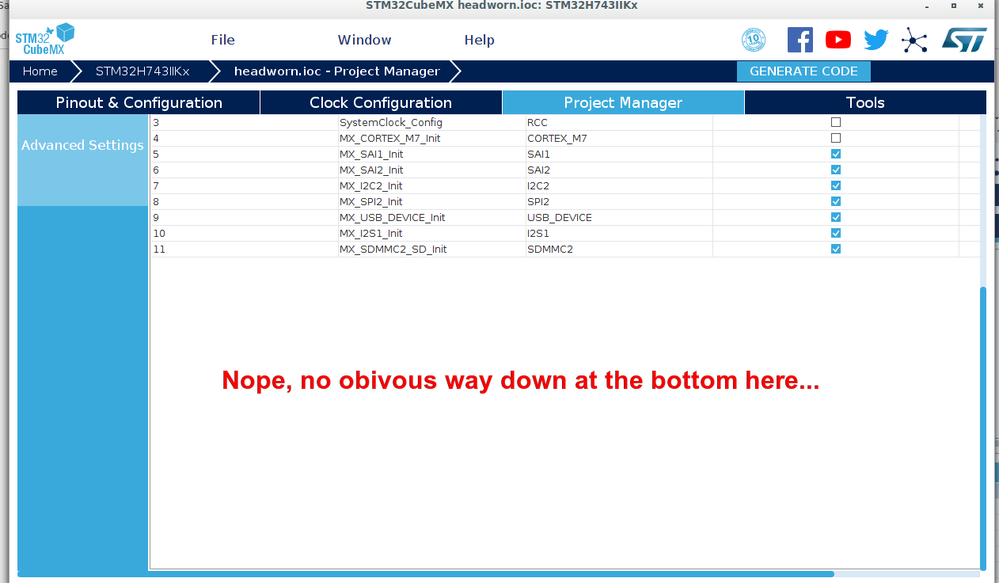The image size is (999, 583).
Task: Open the Facebook icon link
Action: pos(800,40)
